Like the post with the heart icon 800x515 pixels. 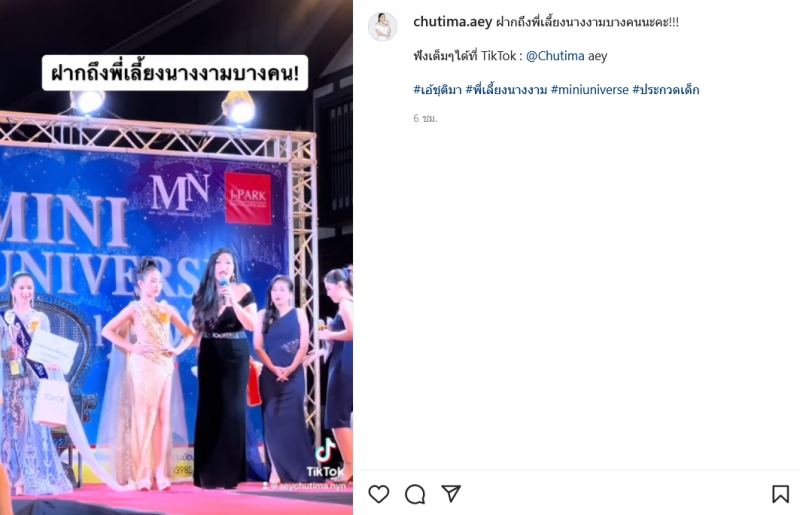pos(379,494)
